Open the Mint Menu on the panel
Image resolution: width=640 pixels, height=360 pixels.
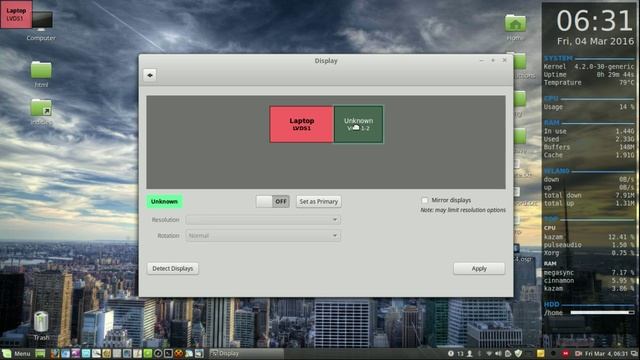pos(16,353)
